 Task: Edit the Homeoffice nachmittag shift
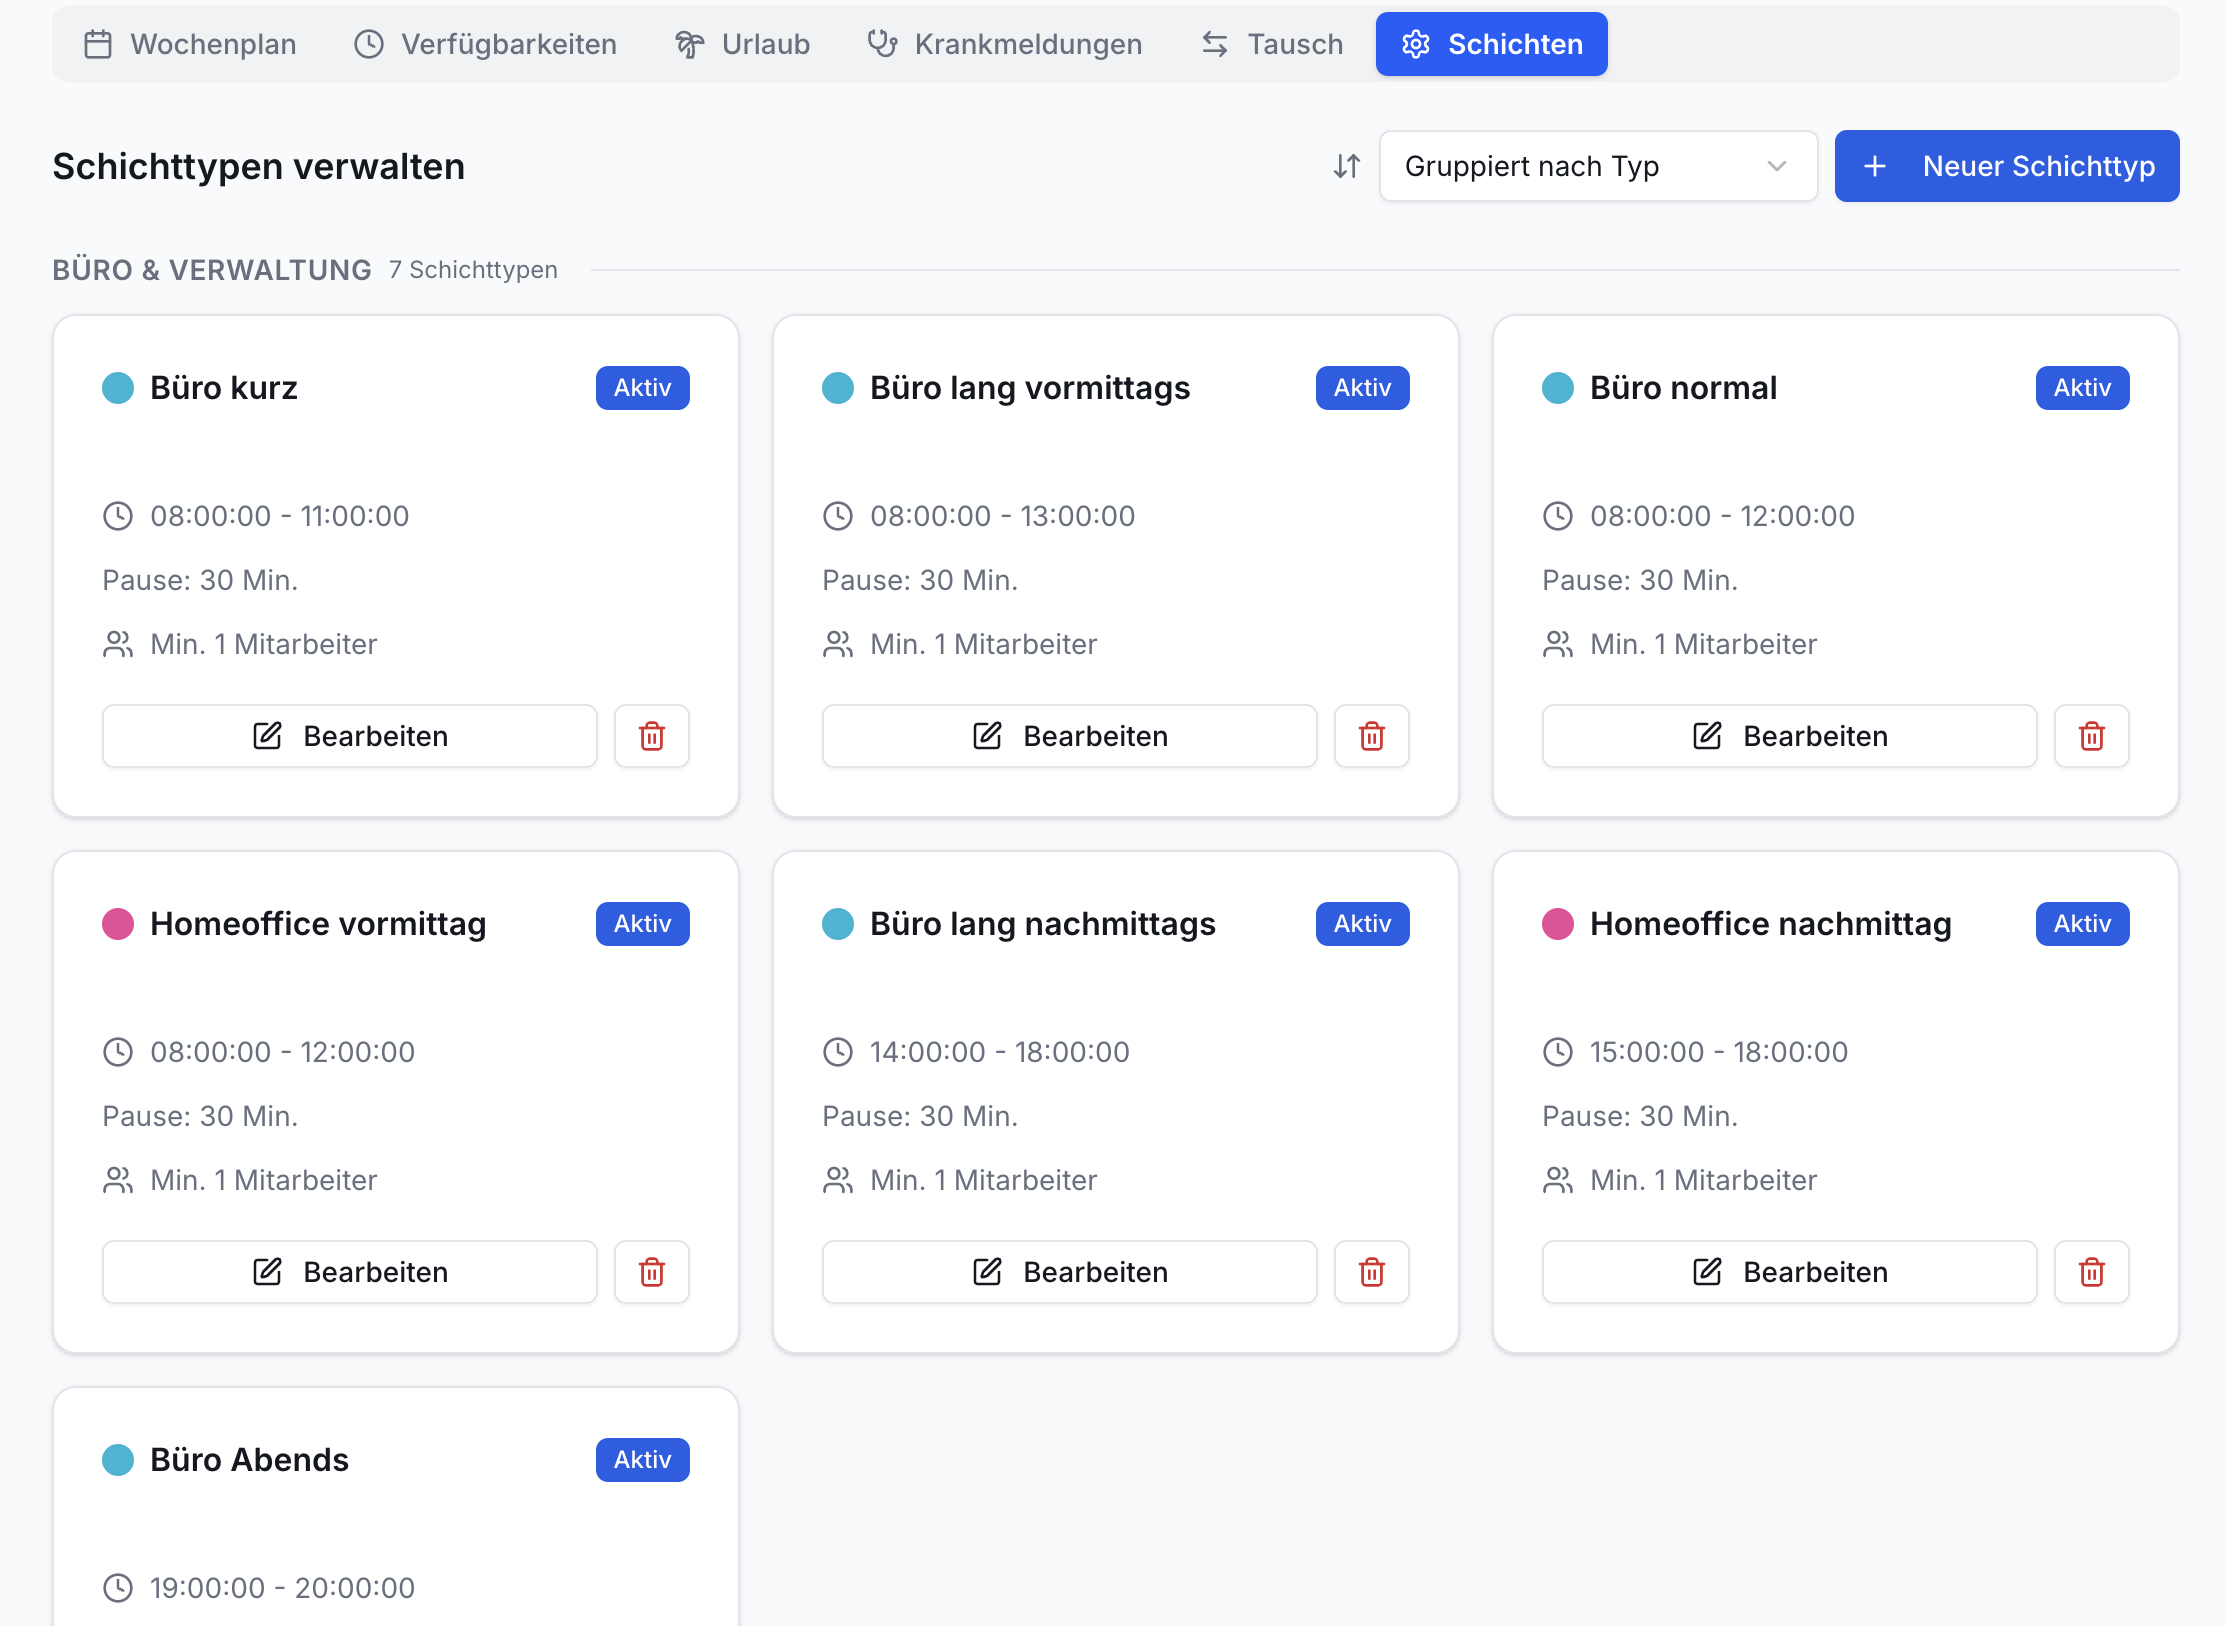[x=1790, y=1272]
